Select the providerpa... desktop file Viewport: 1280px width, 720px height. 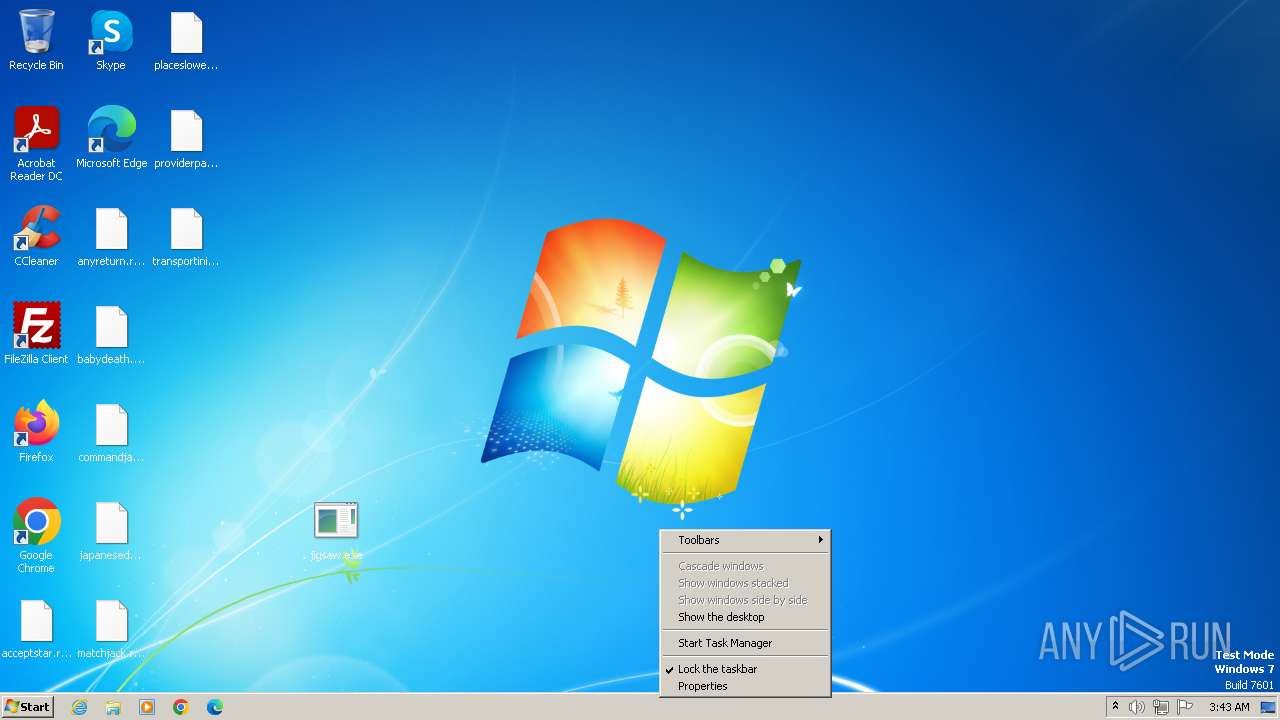[186, 138]
